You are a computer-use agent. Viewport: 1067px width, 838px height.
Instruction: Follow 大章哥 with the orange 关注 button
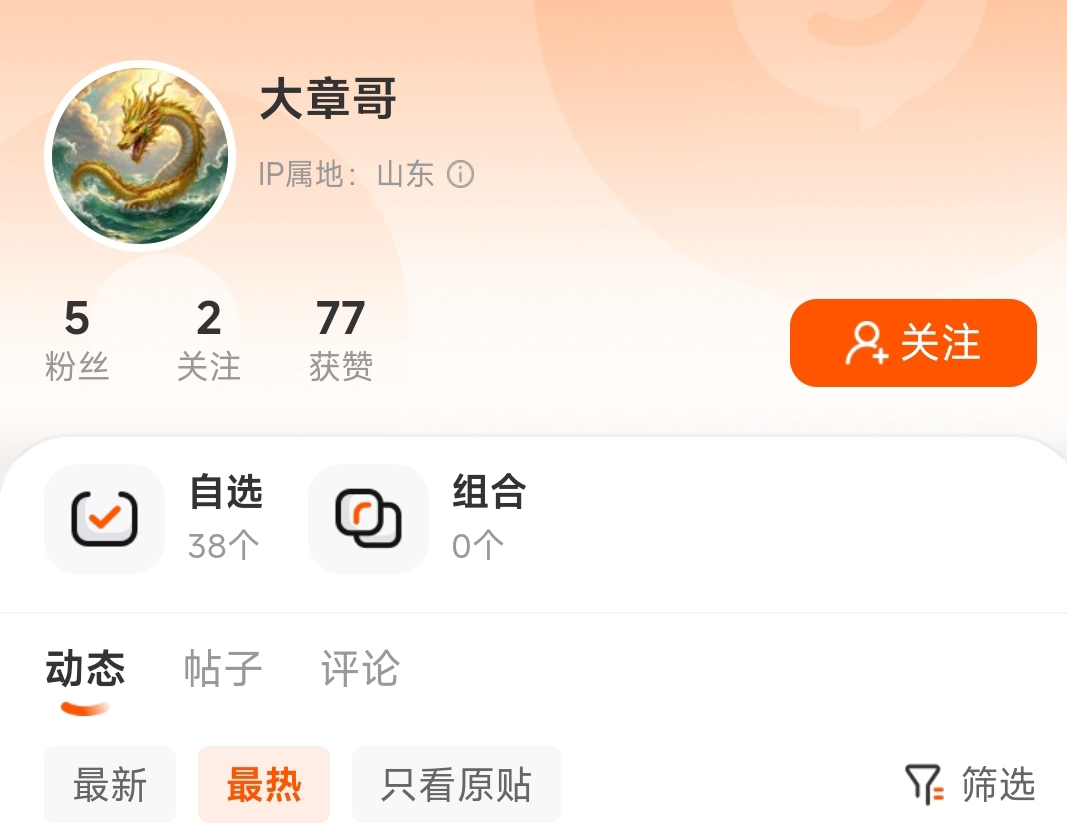click(x=913, y=343)
